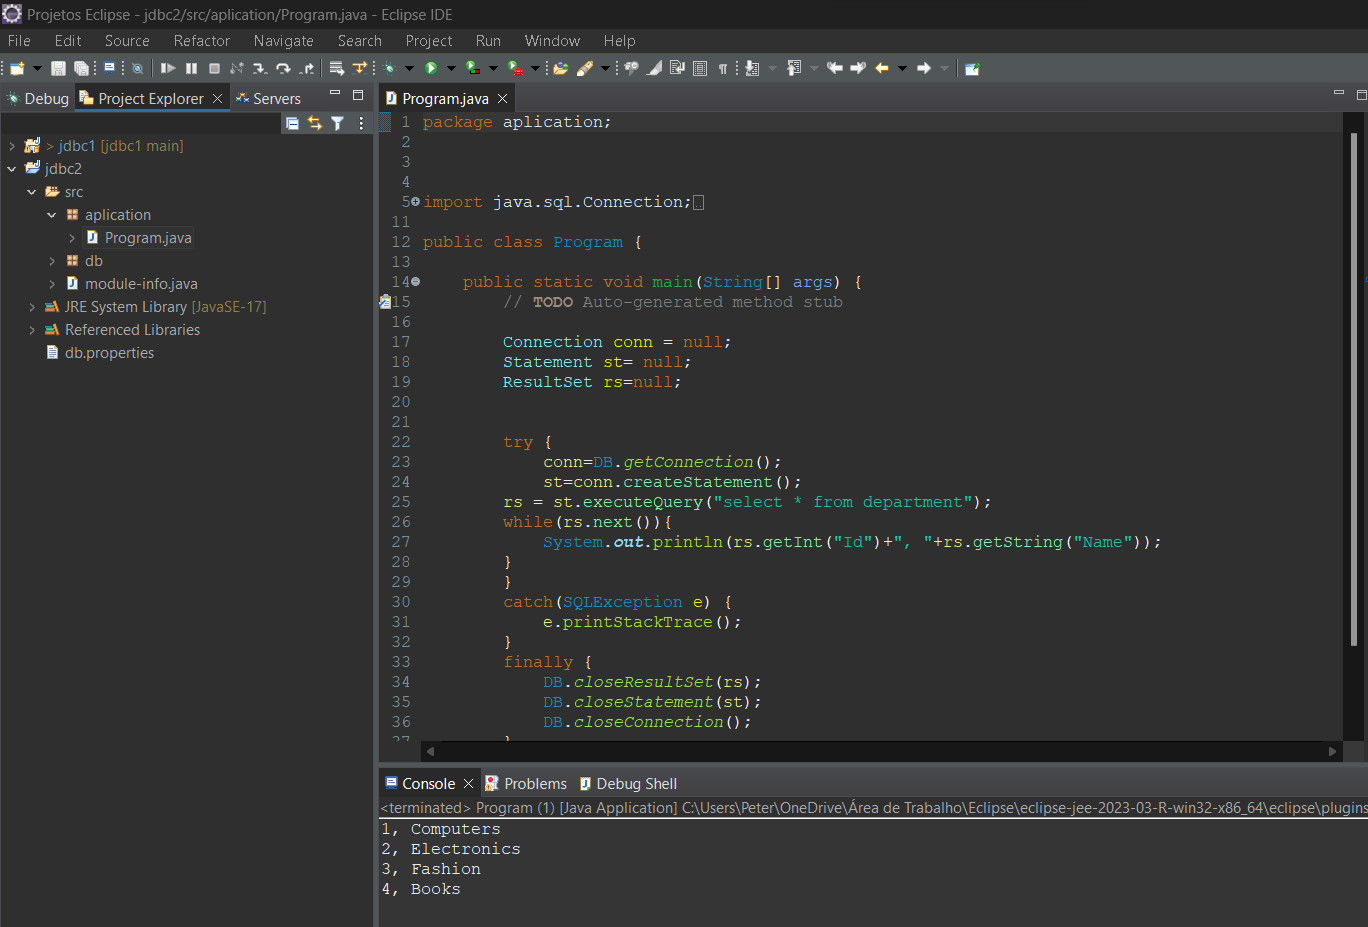1368x927 pixels.
Task: Open the Refactor menu
Action: [x=201, y=41]
